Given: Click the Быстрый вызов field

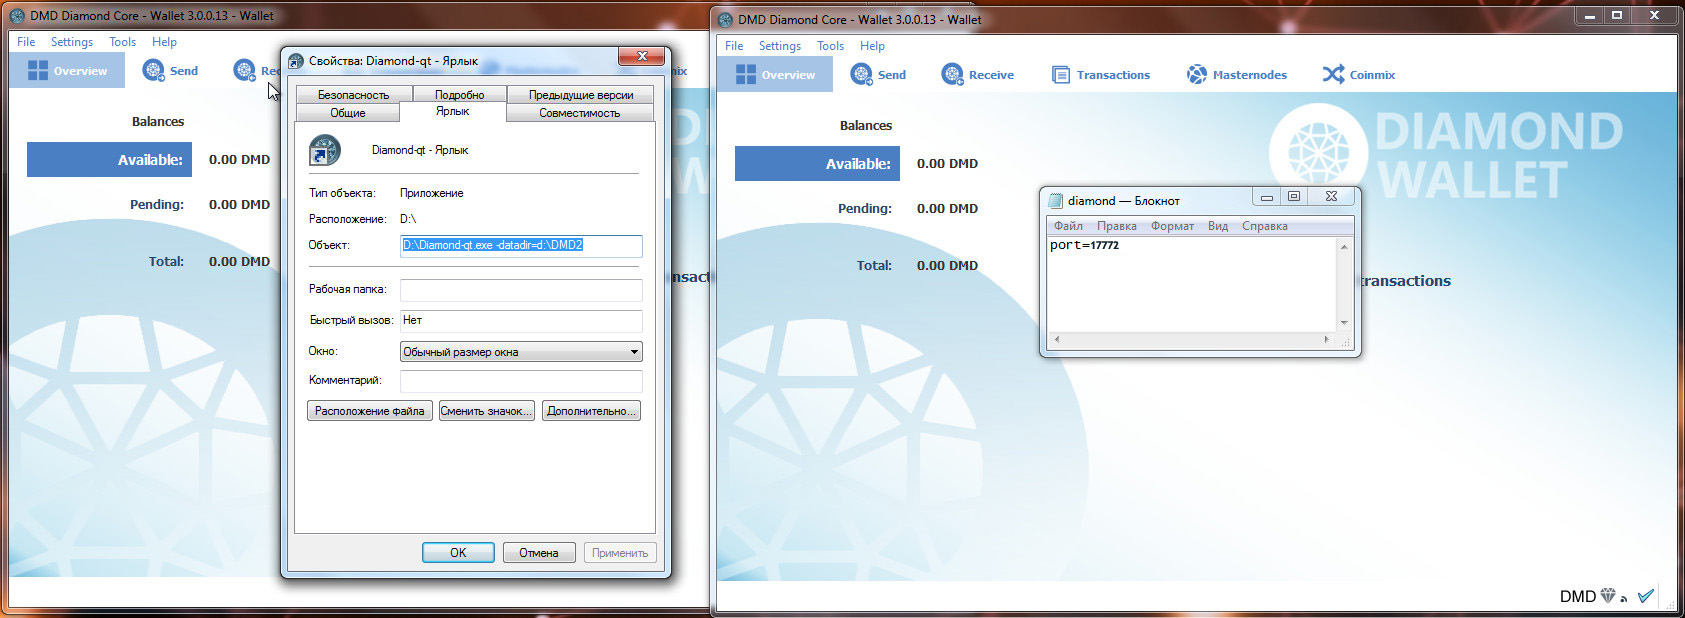Looking at the screenshot, I should click(521, 321).
